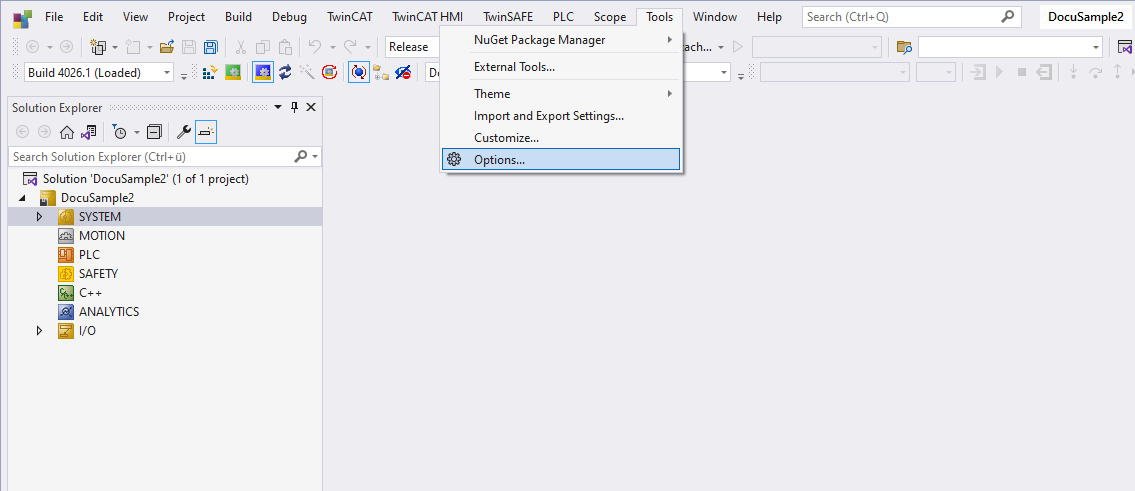Click the green Restart TwinCAT Run Mode icon
Screen dimensions: 1135x491
pos(233,72)
